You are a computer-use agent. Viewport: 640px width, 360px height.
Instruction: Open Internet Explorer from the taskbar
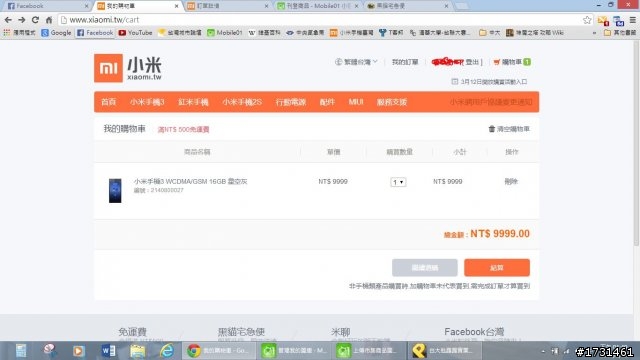167,351
